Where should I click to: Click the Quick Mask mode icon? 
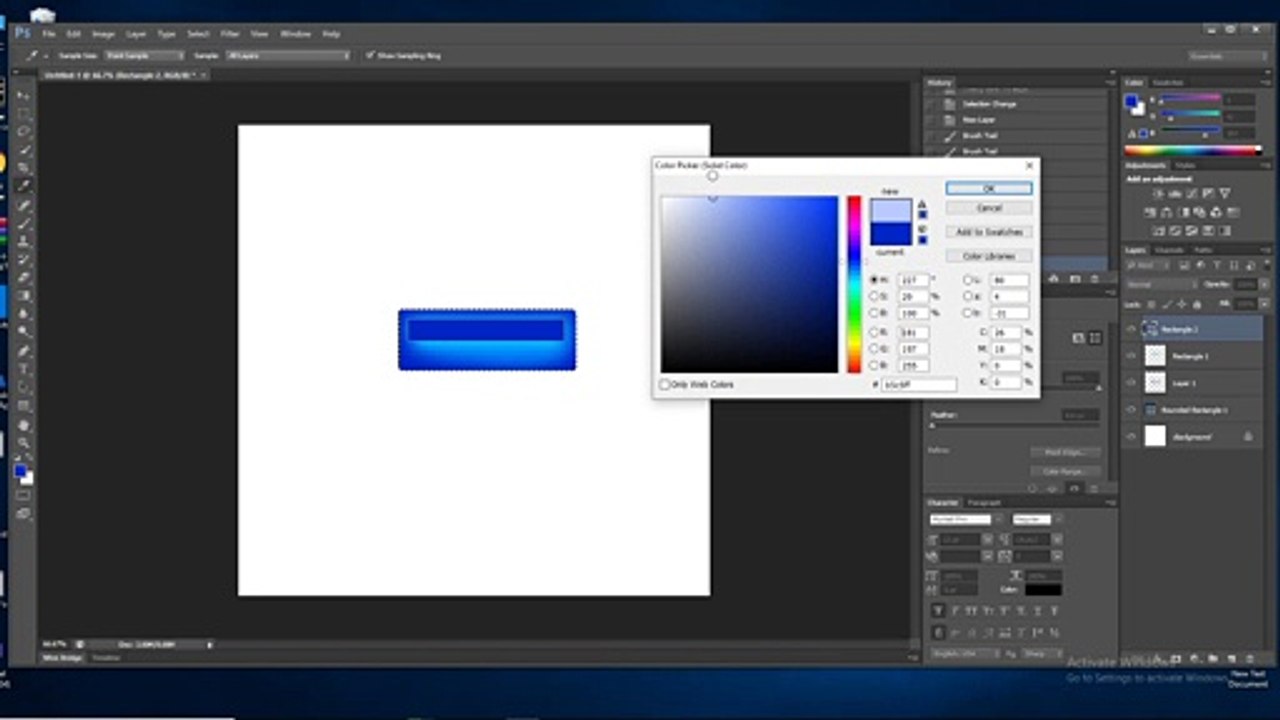pos(24,495)
